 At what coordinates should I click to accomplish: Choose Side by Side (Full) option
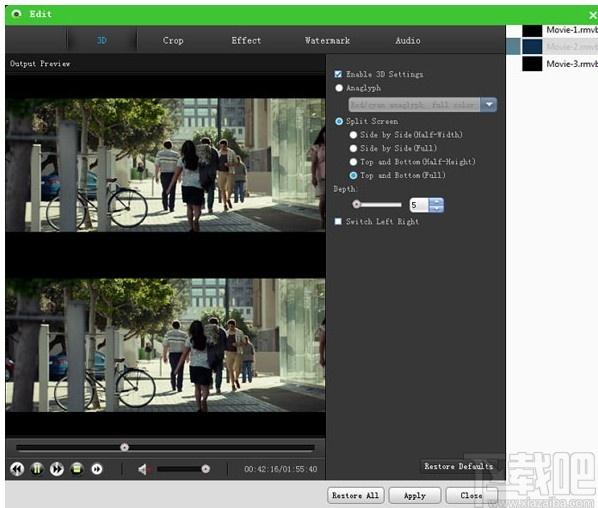click(353, 148)
